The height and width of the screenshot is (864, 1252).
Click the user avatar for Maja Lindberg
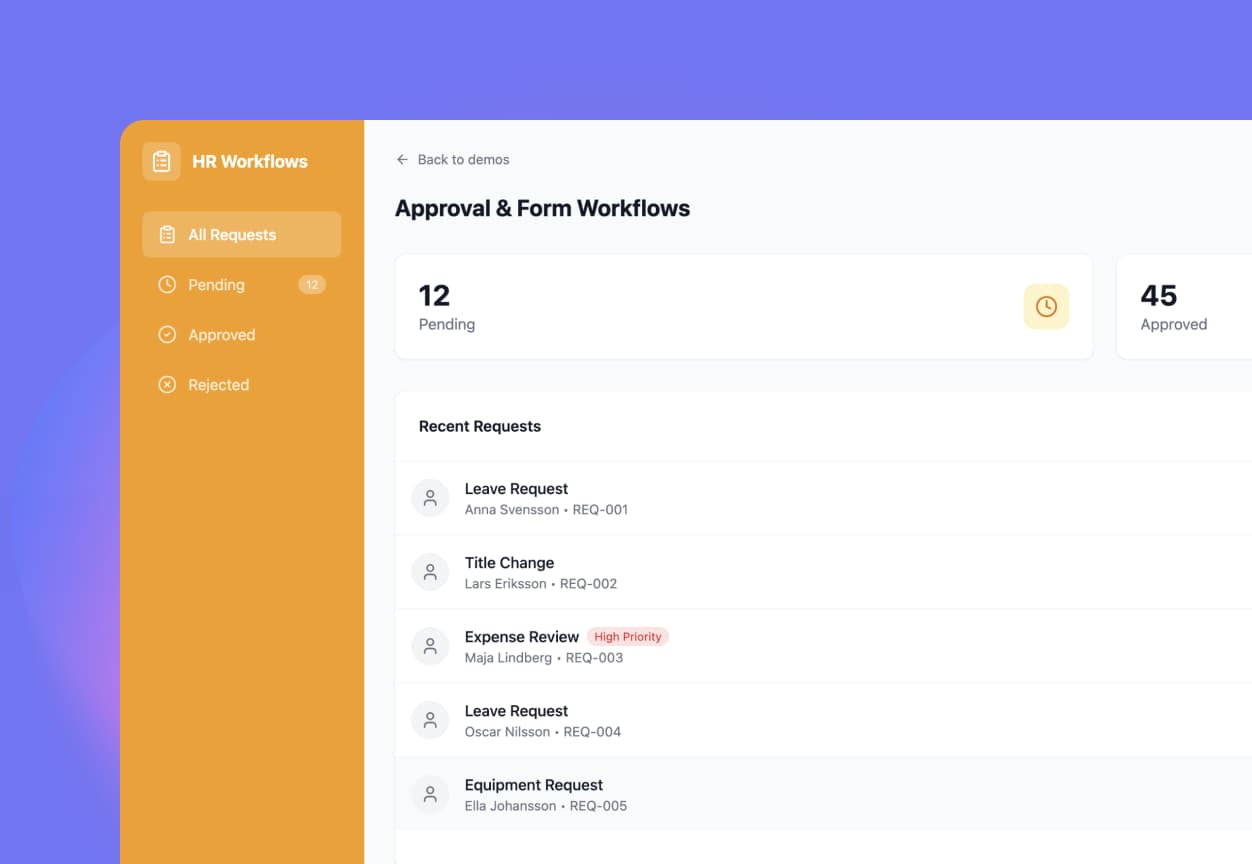point(430,645)
